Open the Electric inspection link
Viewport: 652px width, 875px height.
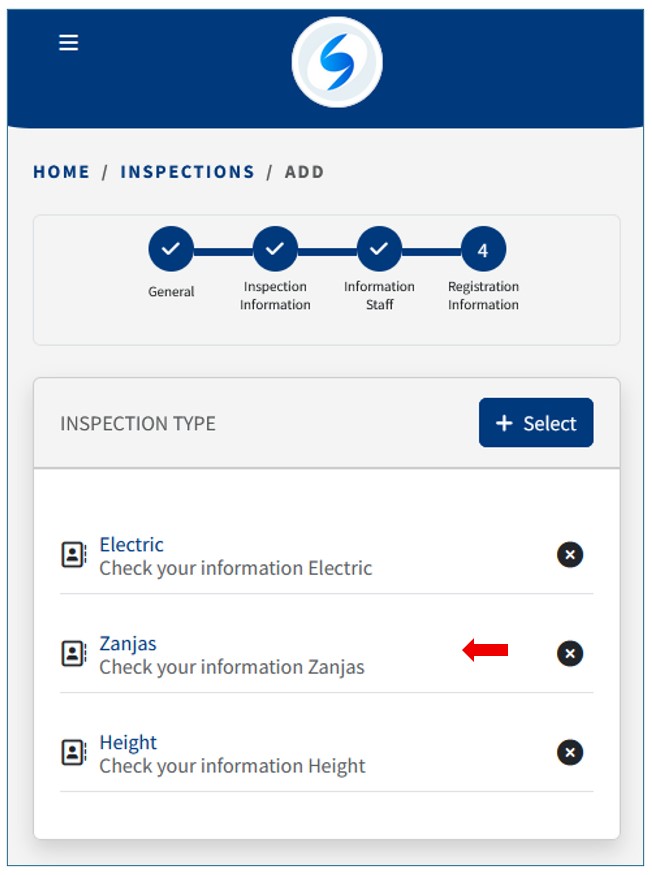pos(131,545)
